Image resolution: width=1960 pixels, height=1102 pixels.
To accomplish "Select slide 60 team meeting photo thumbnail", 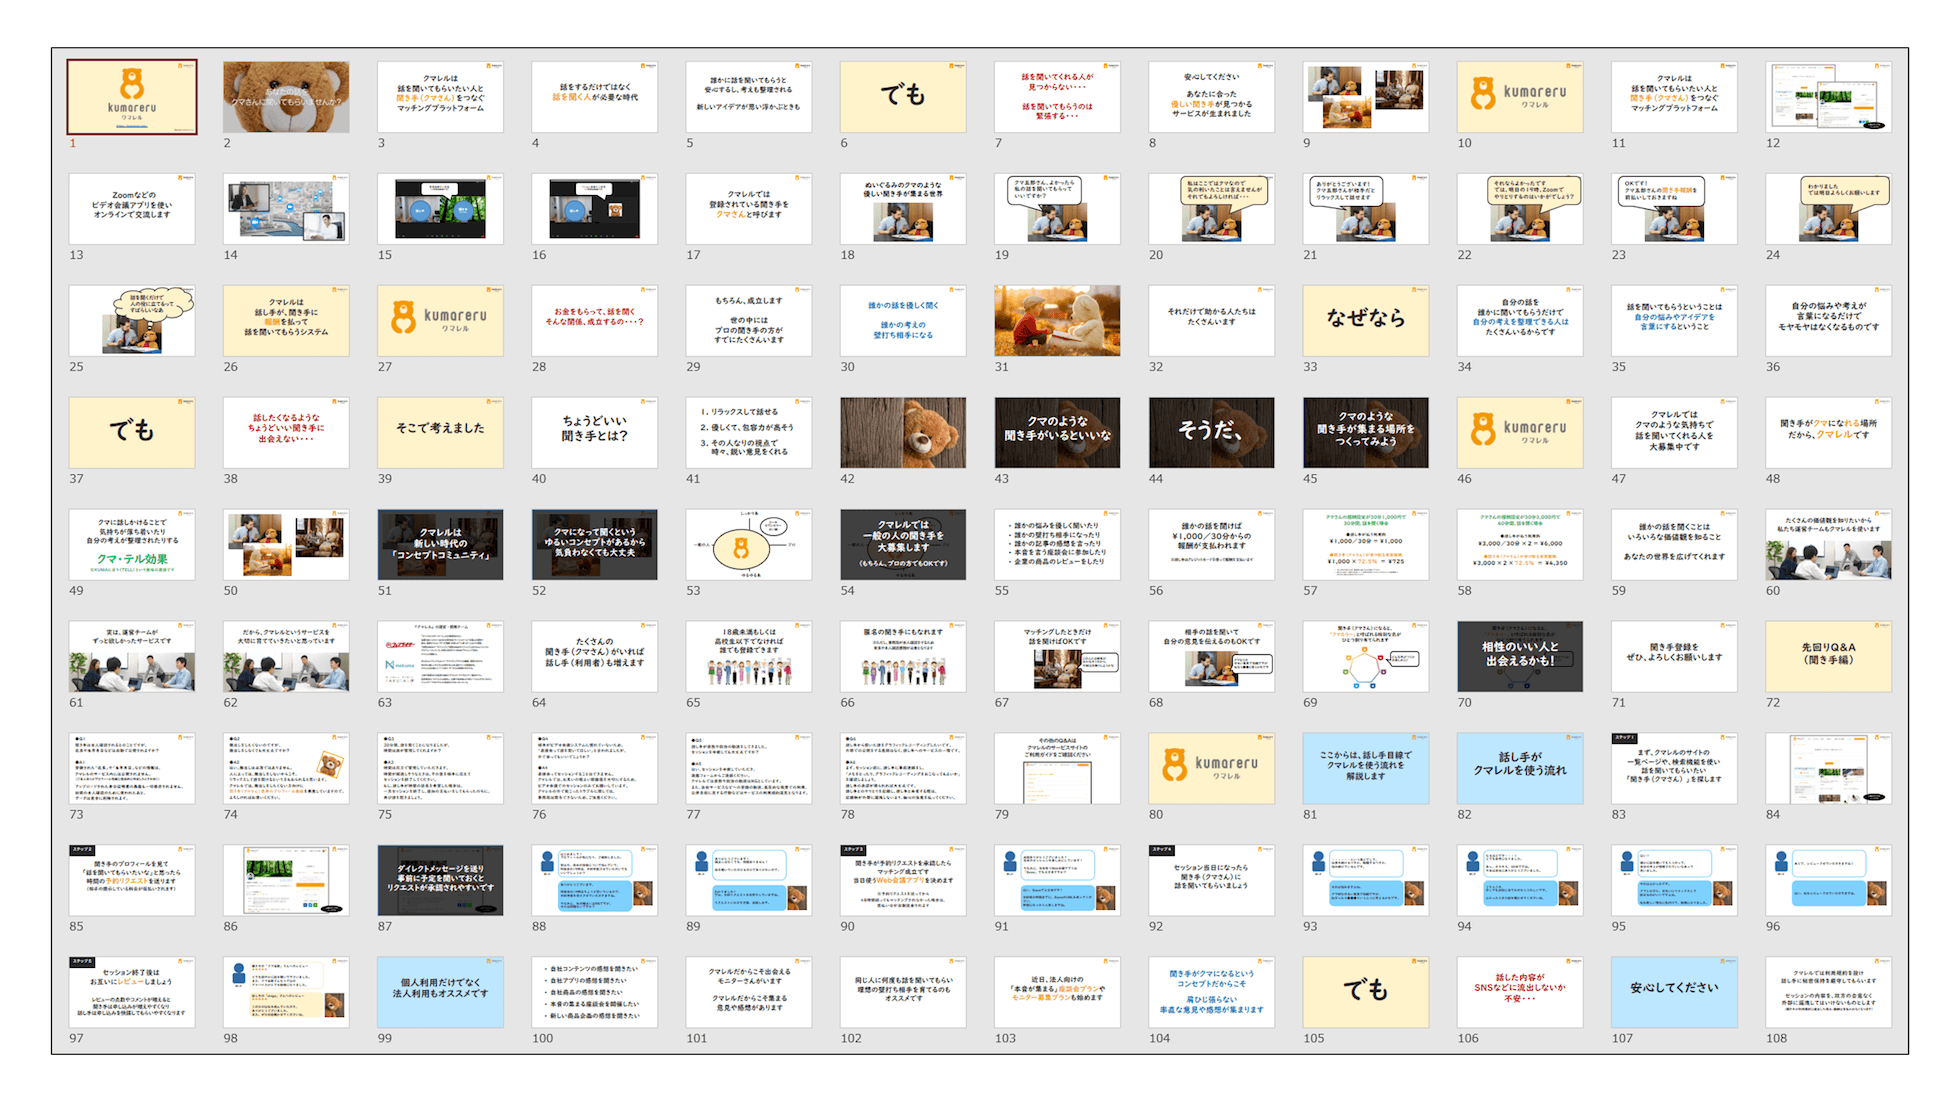I will [1829, 545].
